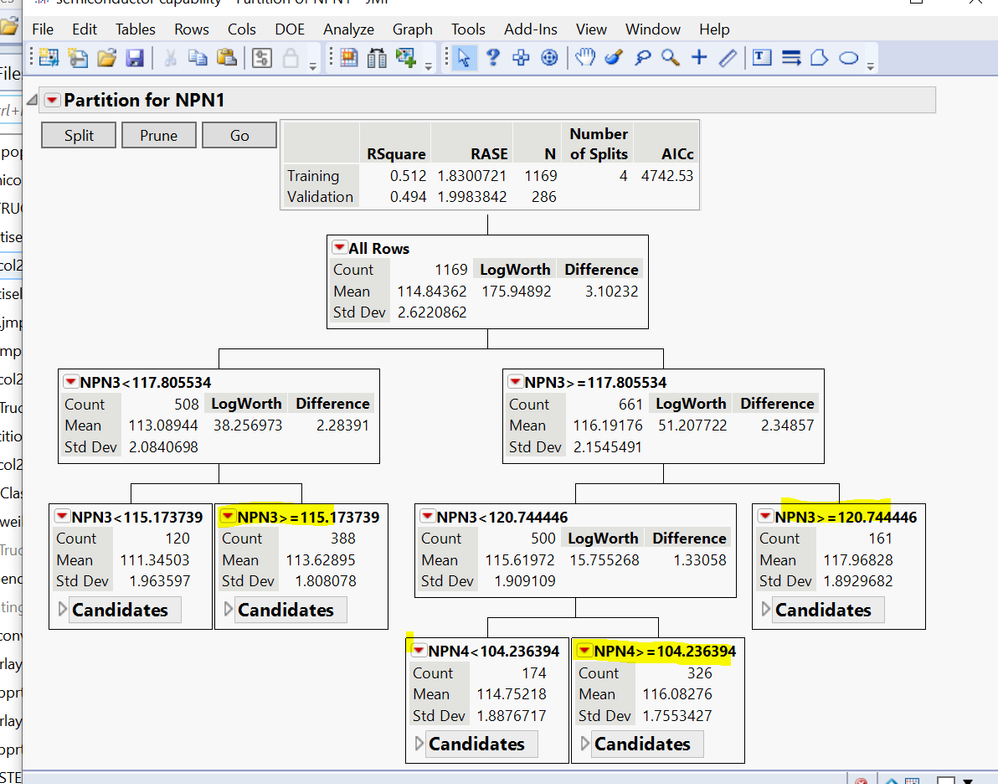The width and height of the screenshot is (998, 784).
Task: Expand Candidates under NPN3<115.173739
Action: 62,609
